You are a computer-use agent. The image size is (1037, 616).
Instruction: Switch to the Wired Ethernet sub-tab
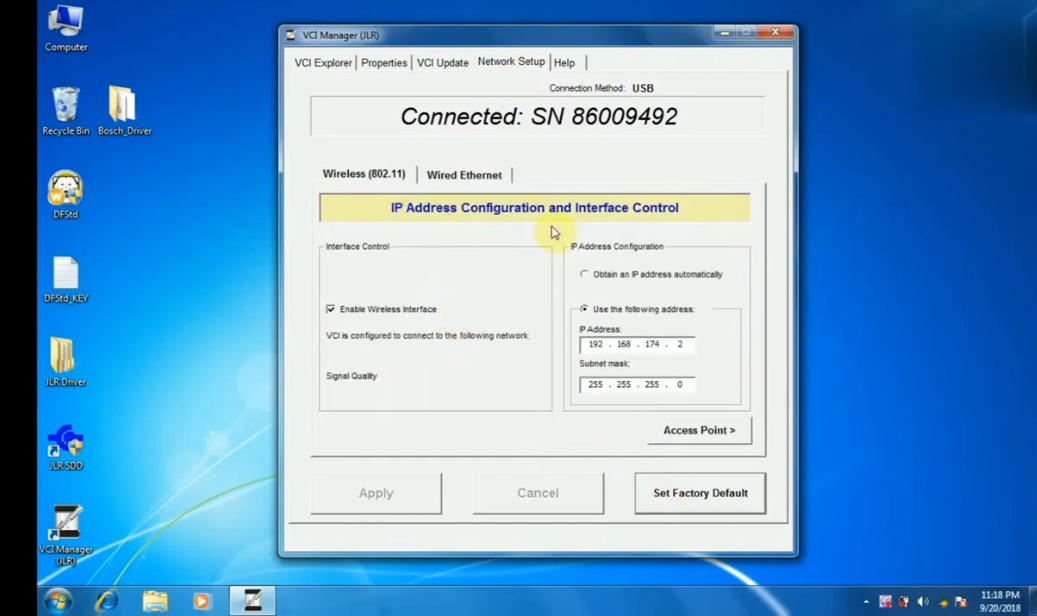tap(464, 175)
